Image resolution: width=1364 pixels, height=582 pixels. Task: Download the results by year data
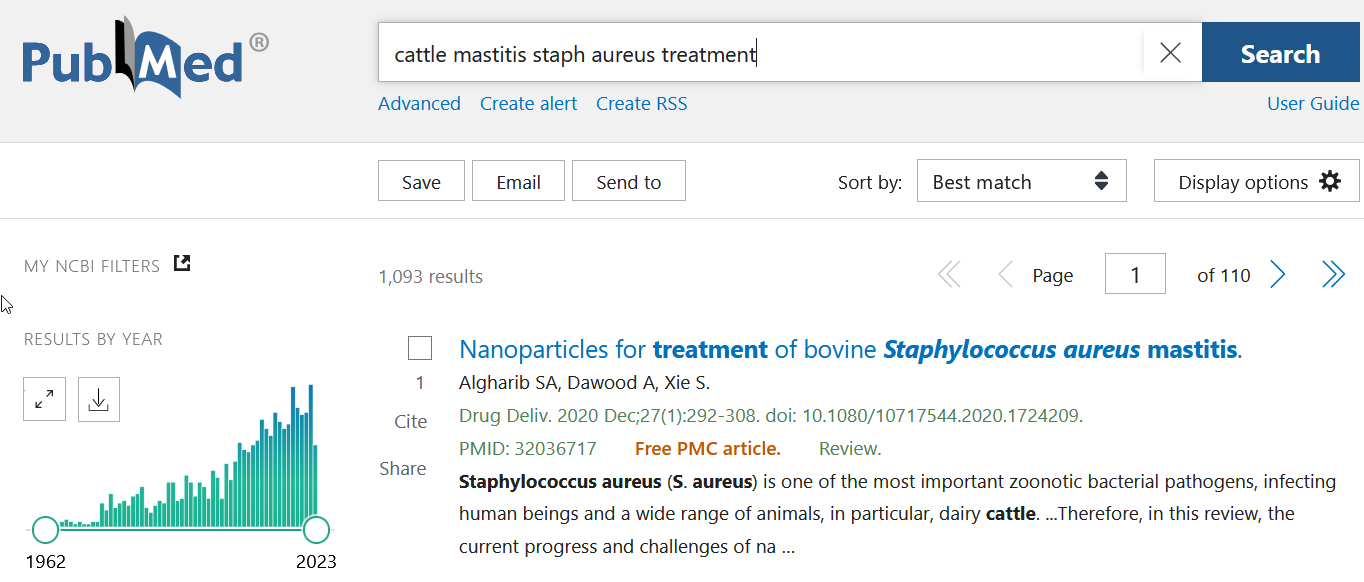coord(98,400)
